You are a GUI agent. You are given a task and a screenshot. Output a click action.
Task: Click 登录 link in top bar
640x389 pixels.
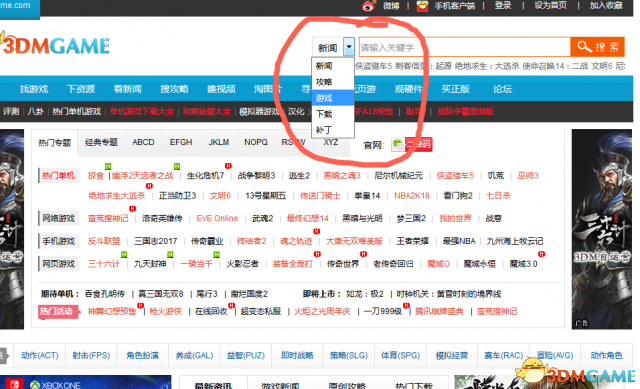pos(503,5)
